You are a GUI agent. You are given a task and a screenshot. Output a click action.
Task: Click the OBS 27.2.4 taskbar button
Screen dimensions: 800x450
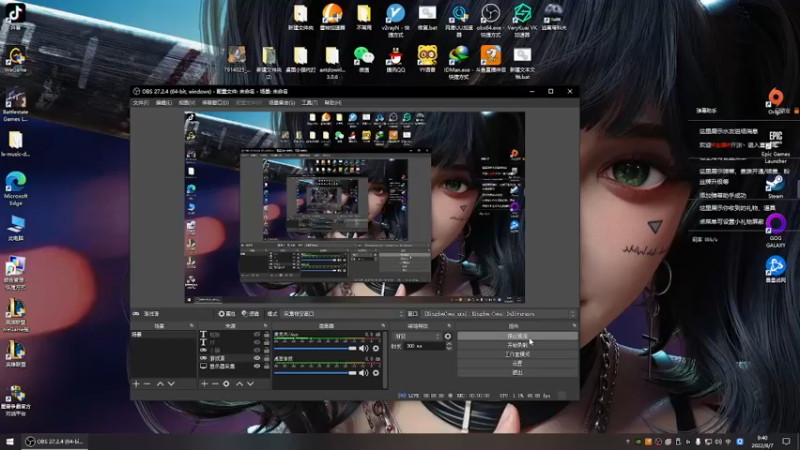click(x=54, y=441)
